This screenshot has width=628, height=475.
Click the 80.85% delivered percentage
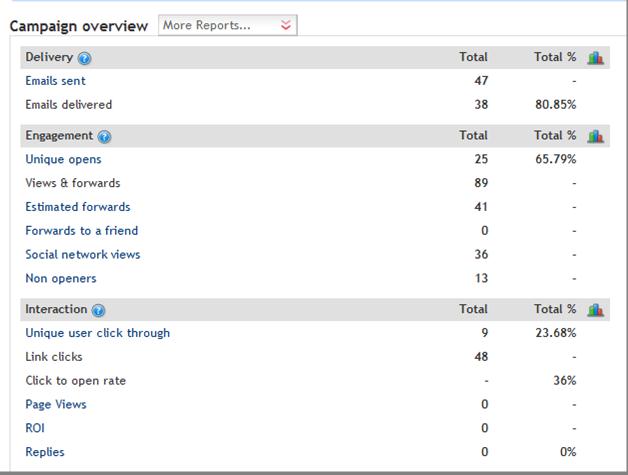(x=556, y=105)
